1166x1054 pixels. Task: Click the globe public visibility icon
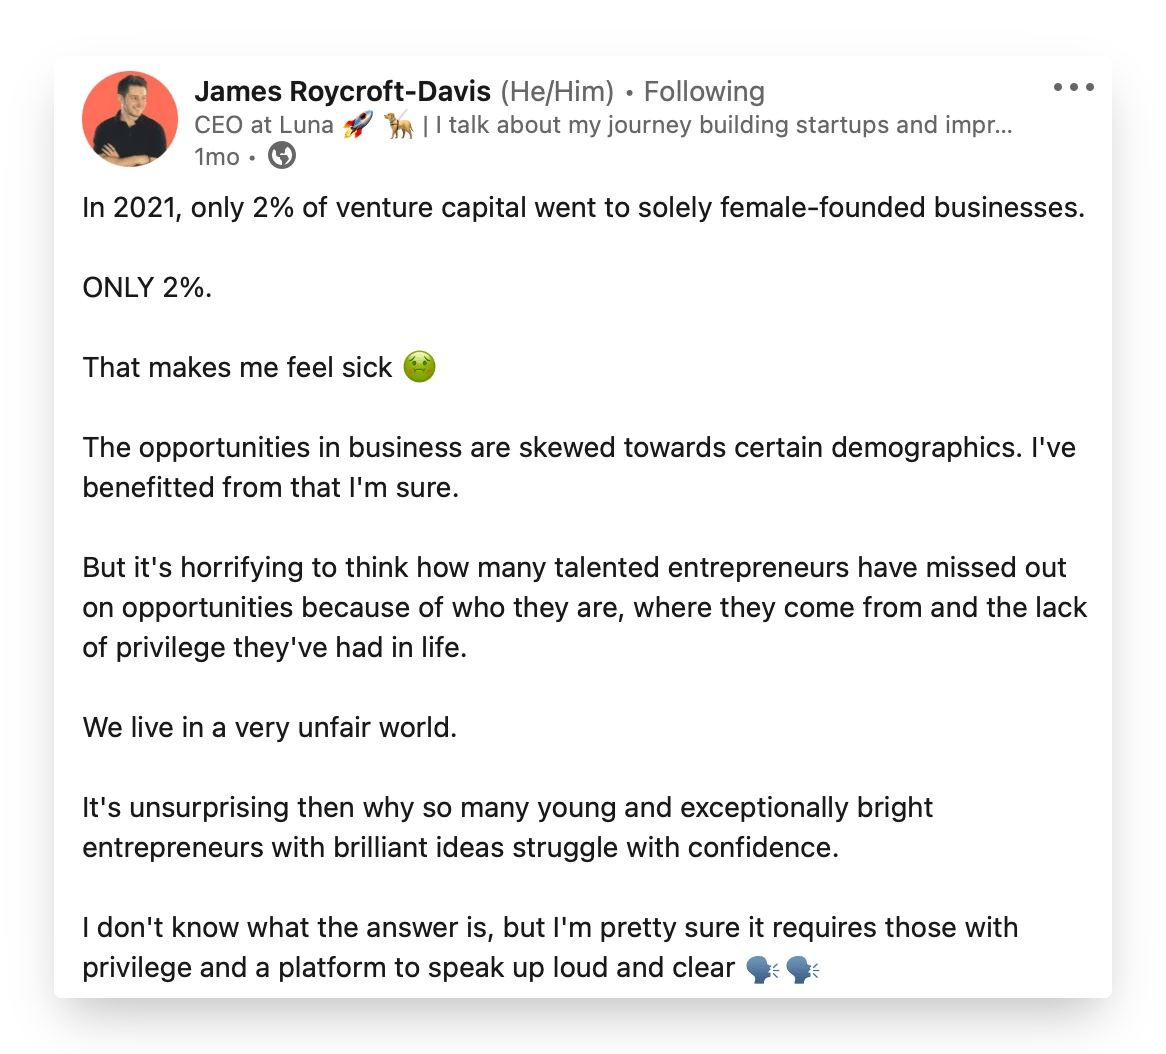pyautogui.click(x=282, y=156)
